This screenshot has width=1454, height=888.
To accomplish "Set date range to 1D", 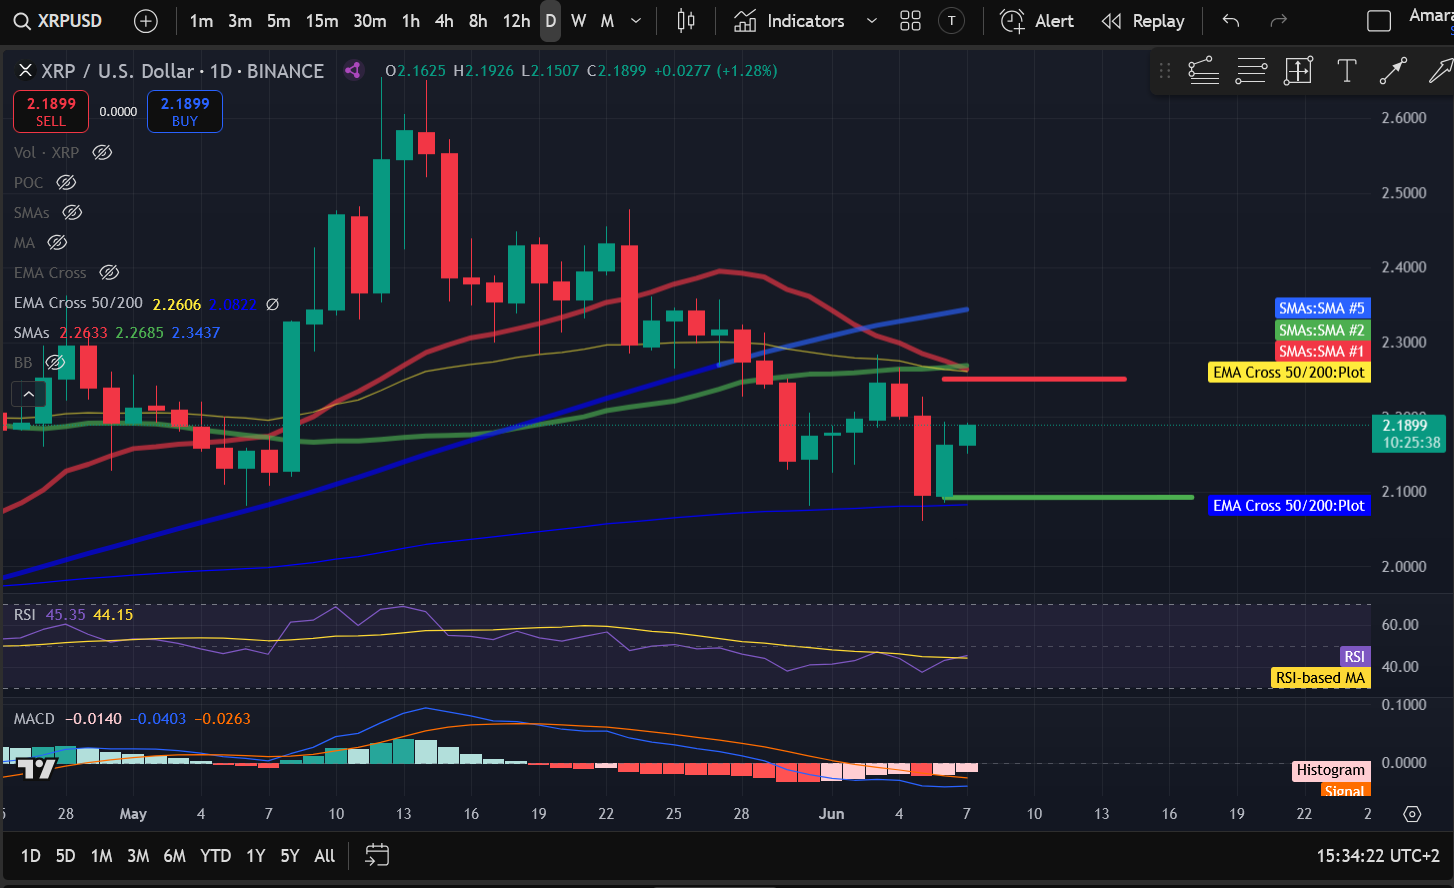I will click(31, 856).
